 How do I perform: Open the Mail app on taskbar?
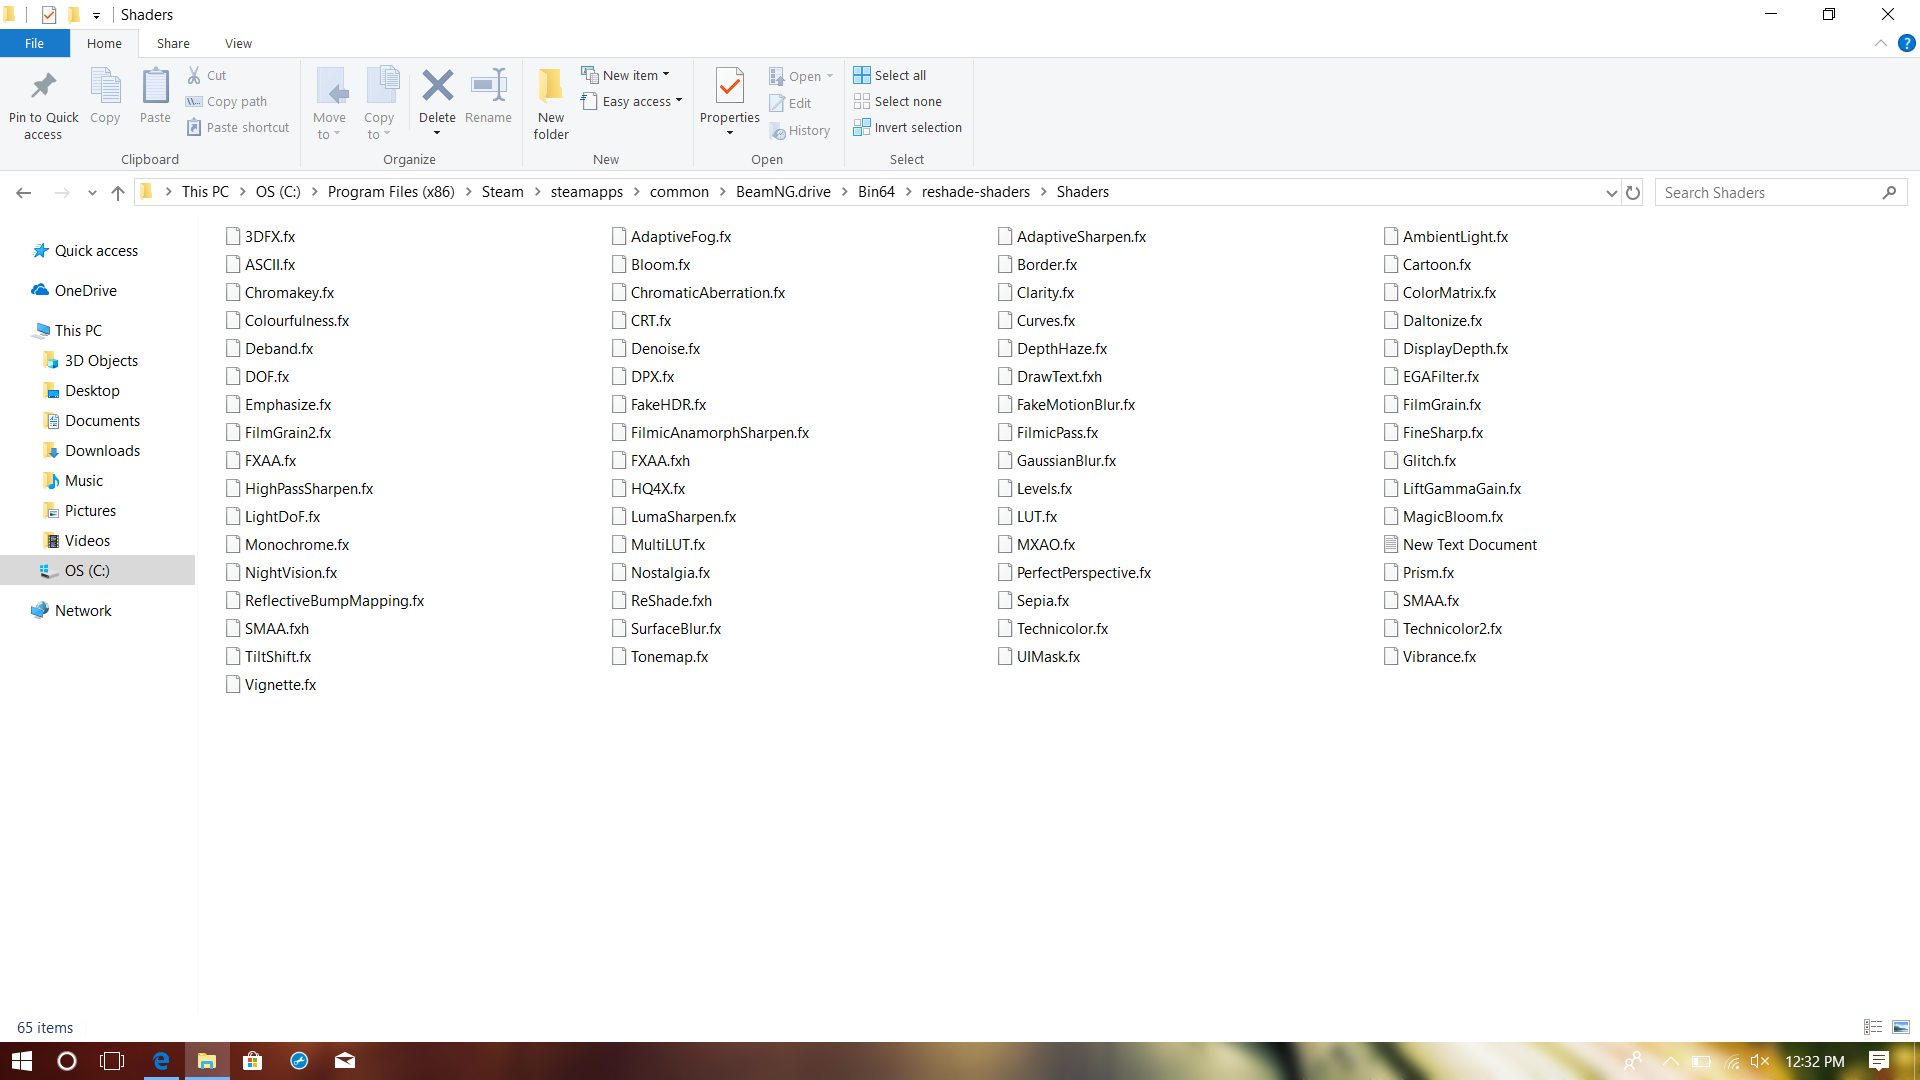(345, 1061)
